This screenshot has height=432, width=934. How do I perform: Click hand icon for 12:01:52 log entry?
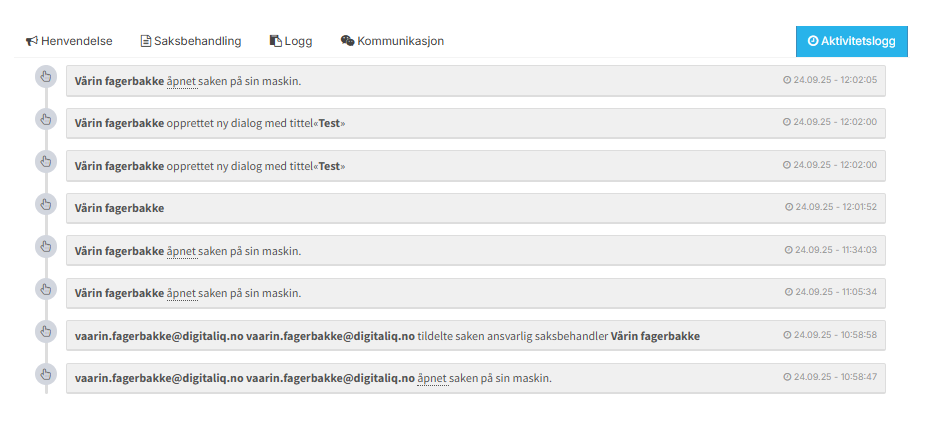pos(45,204)
